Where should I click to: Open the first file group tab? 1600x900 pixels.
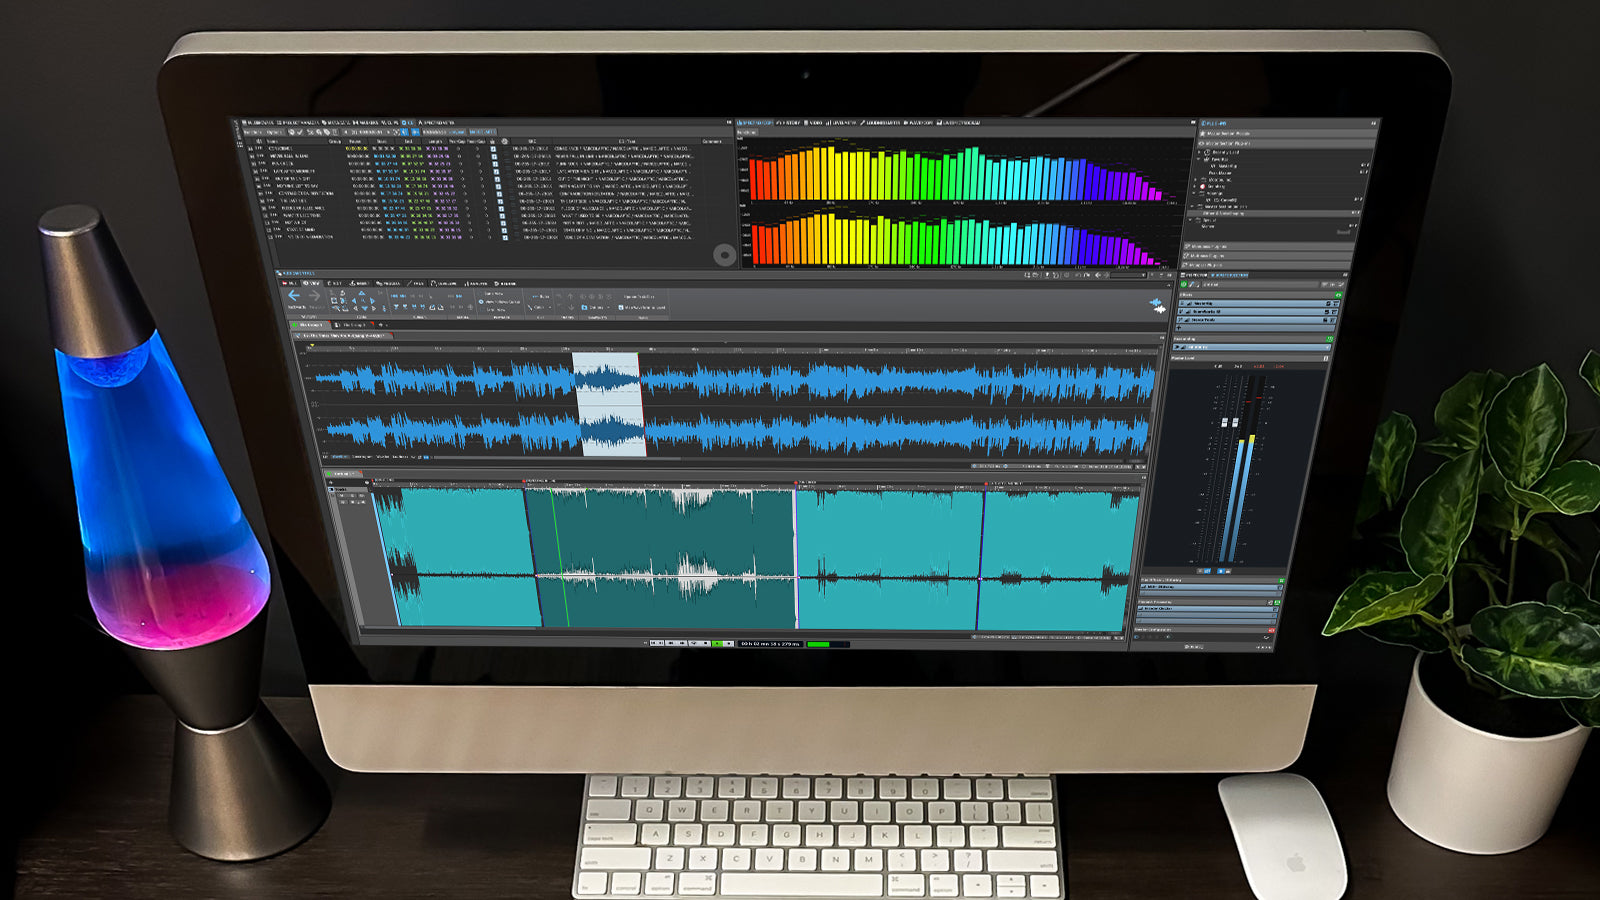[309, 325]
